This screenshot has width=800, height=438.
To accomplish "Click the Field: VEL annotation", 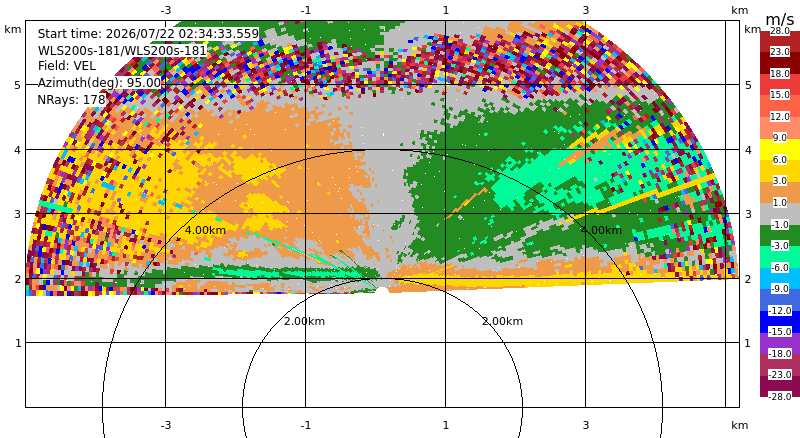I will [x=67, y=66].
